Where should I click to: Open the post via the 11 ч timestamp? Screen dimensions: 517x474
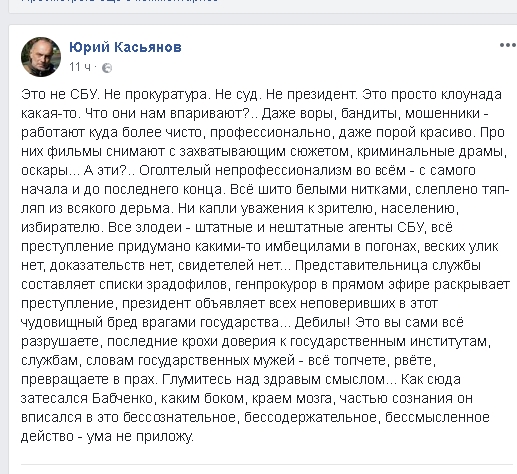(x=80, y=67)
